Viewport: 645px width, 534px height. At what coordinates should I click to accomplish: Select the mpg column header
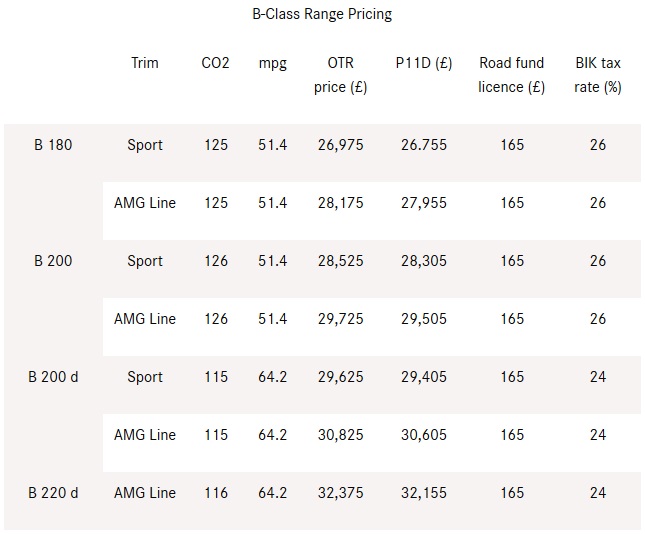[272, 63]
